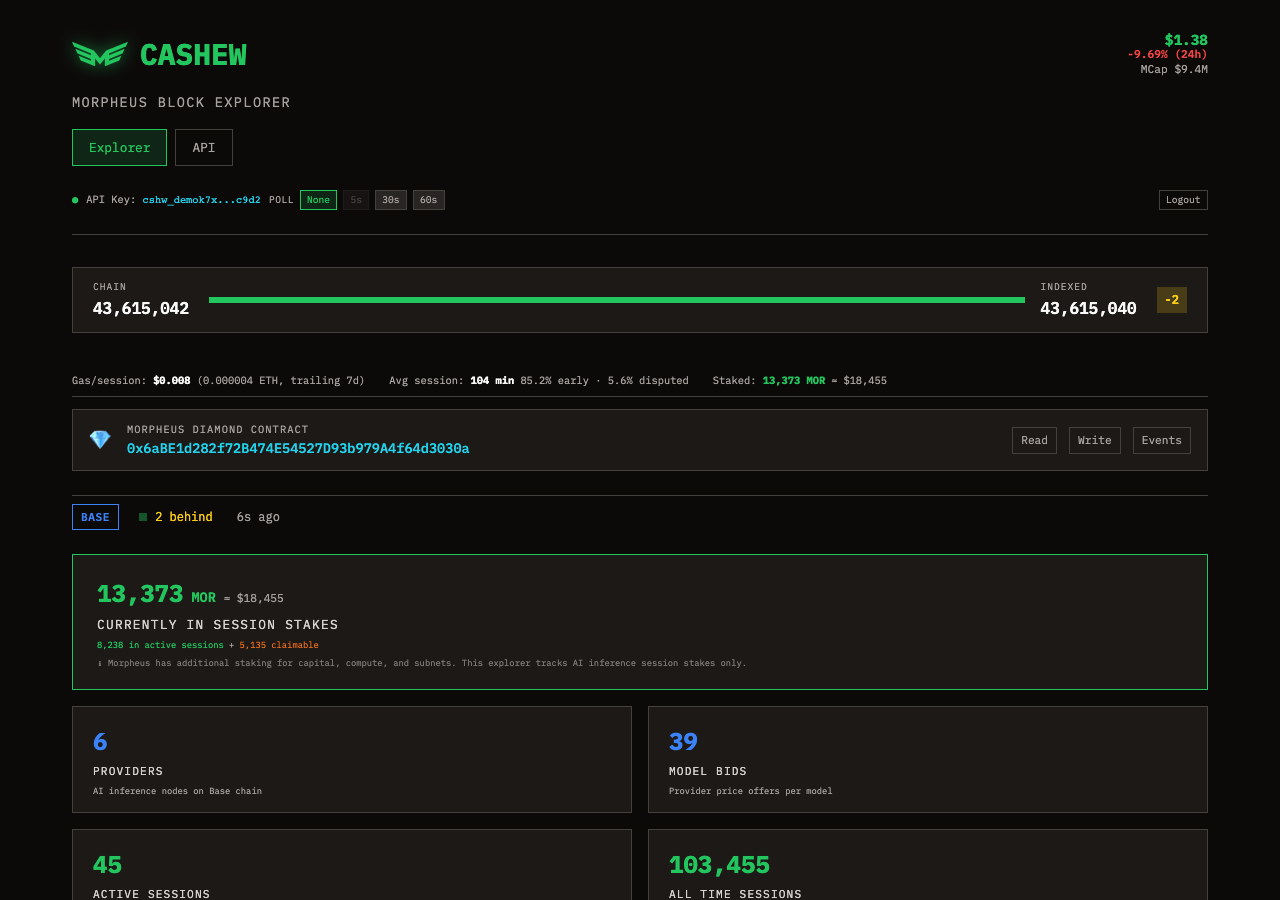This screenshot has height=900, width=1280.
Task: View contract Events
Action: 1161,440
